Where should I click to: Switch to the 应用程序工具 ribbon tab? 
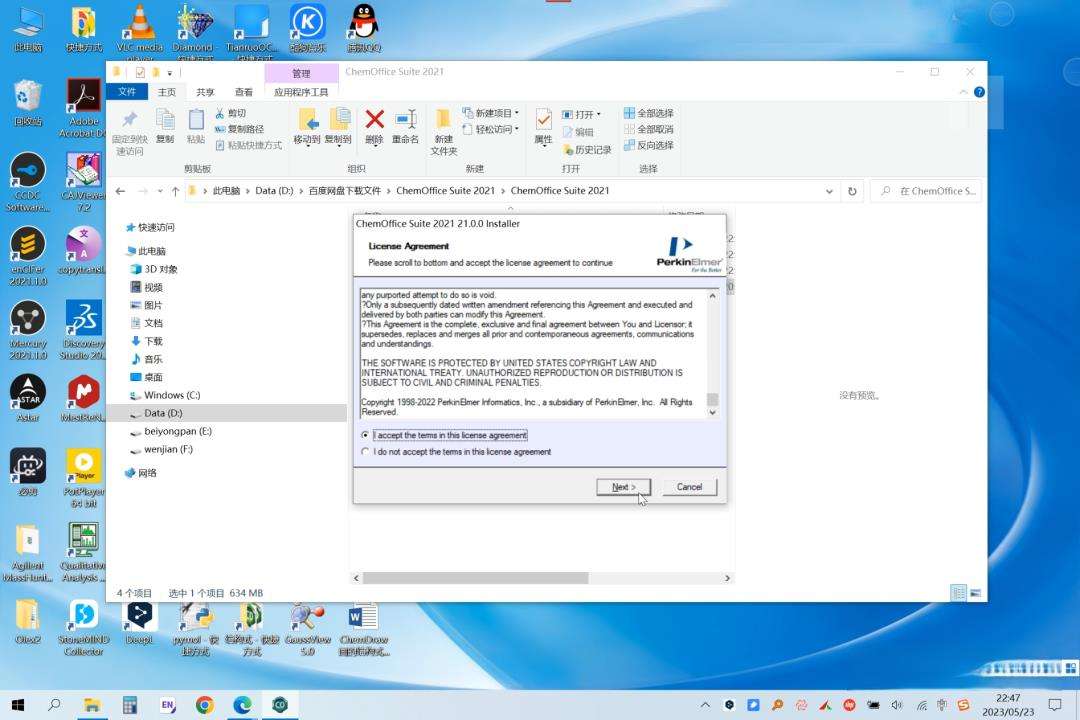301,92
